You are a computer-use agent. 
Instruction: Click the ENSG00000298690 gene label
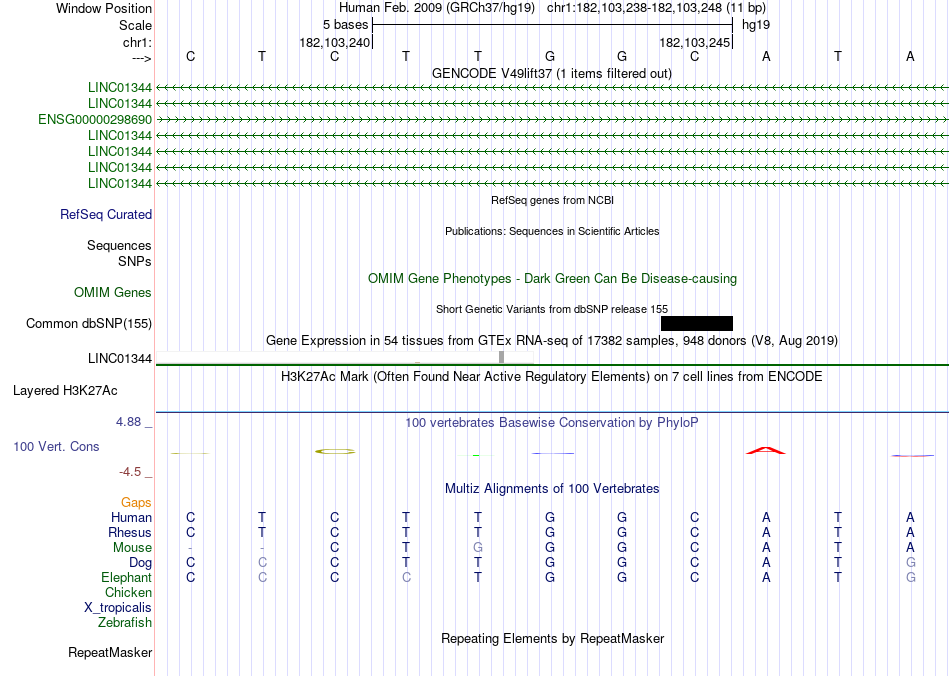pyautogui.click(x=95, y=119)
